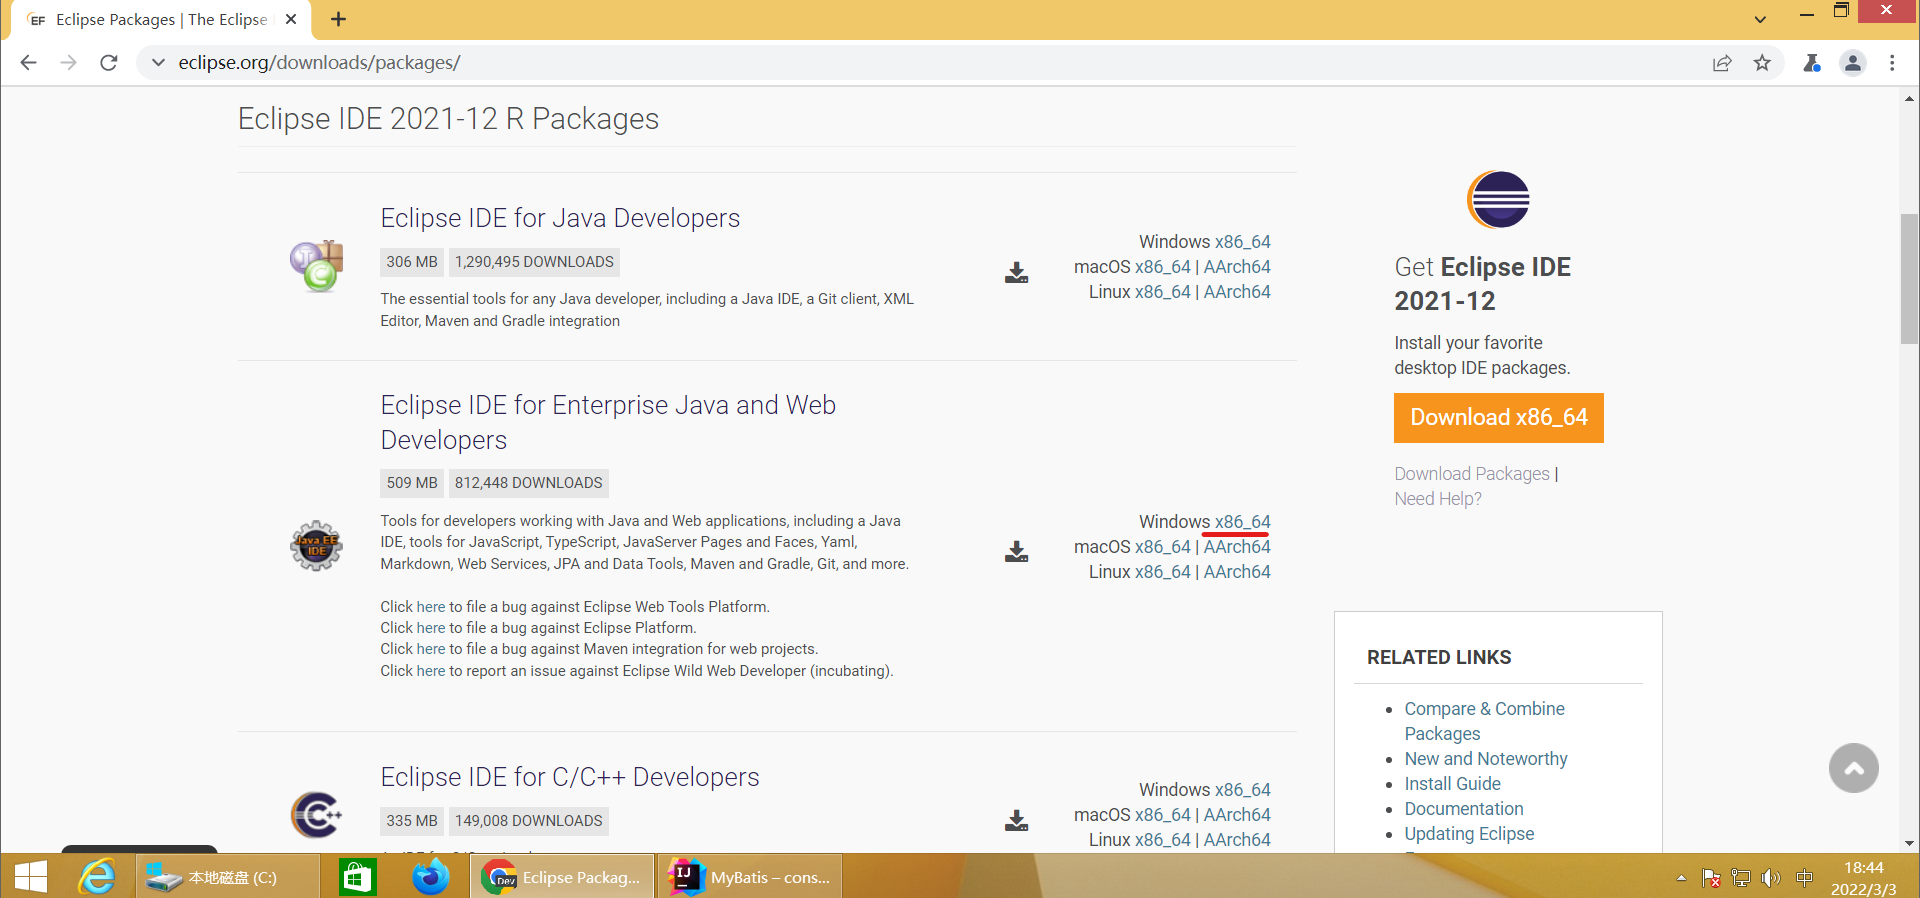
Task: Download Java Developers Linux AArch64
Action: [1237, 292]
